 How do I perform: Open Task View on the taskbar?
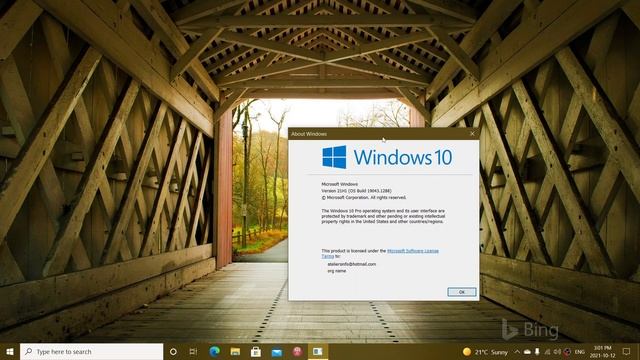tap(193, 351)
